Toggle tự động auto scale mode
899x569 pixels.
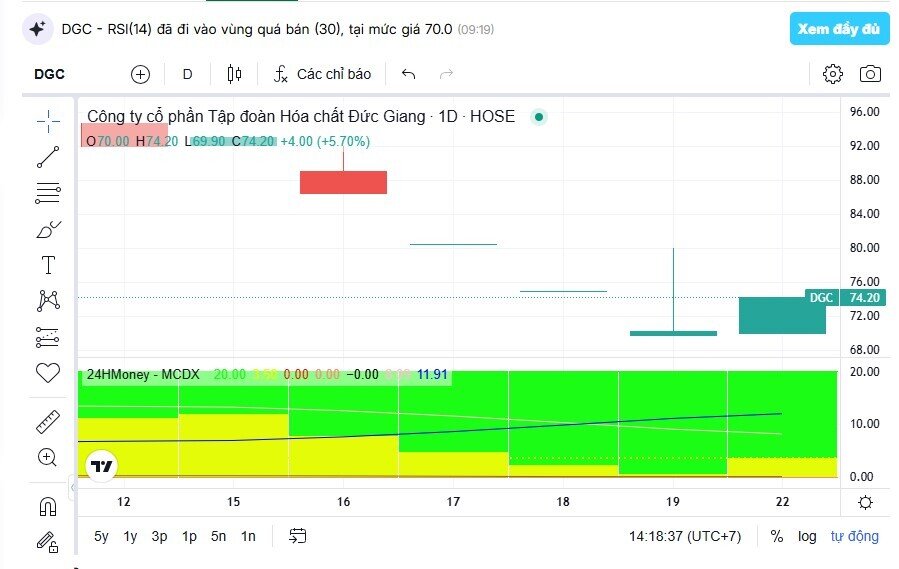pos(855,536)
